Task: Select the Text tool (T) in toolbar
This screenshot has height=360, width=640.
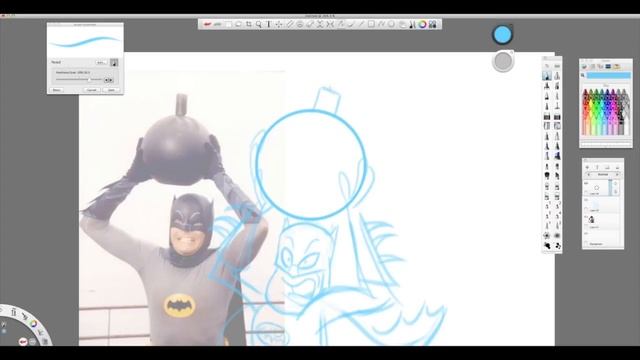Action: click(x=269, y=24)
